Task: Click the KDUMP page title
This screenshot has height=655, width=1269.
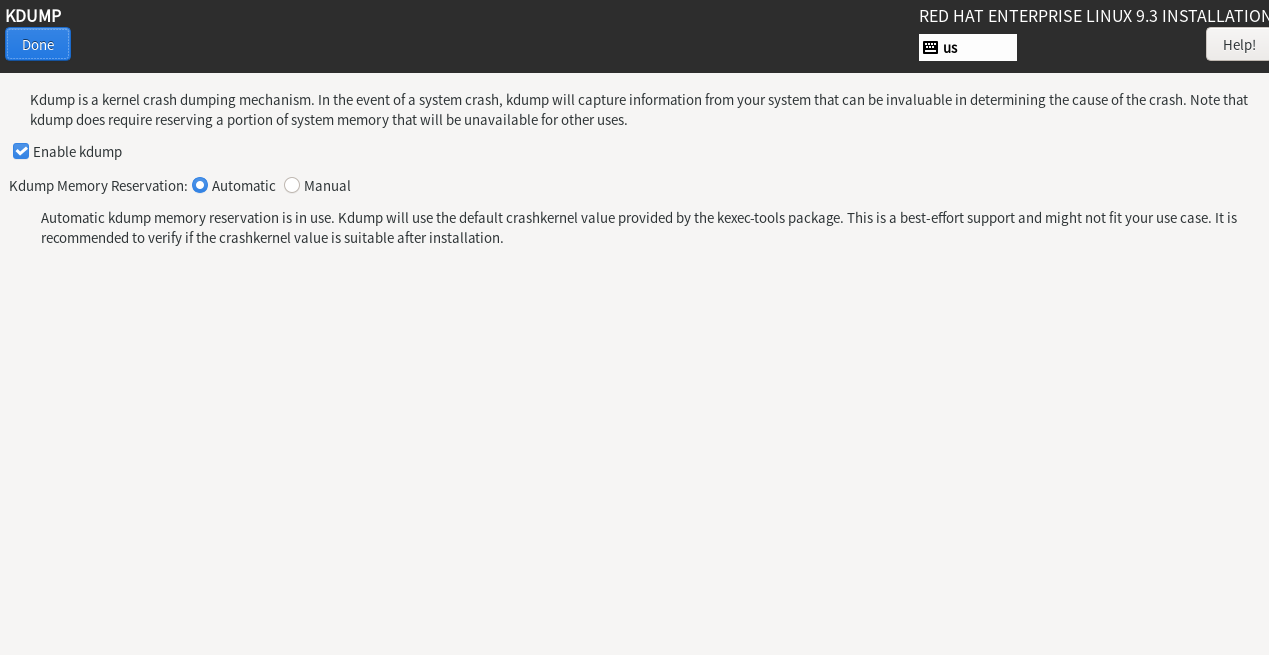Action: pos(33,15)
